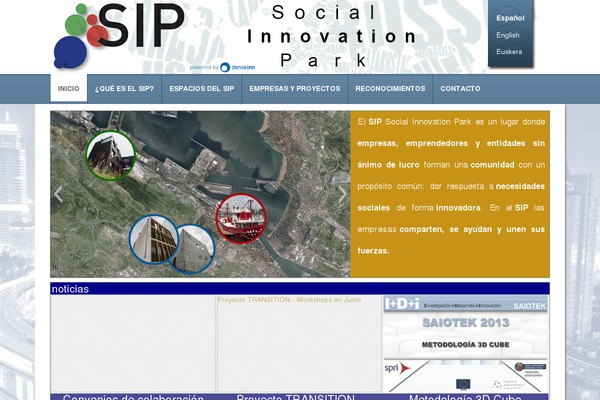
Task: Open the ¿QUÉ ES EL SIP? menu
Action: coord(124,89)
